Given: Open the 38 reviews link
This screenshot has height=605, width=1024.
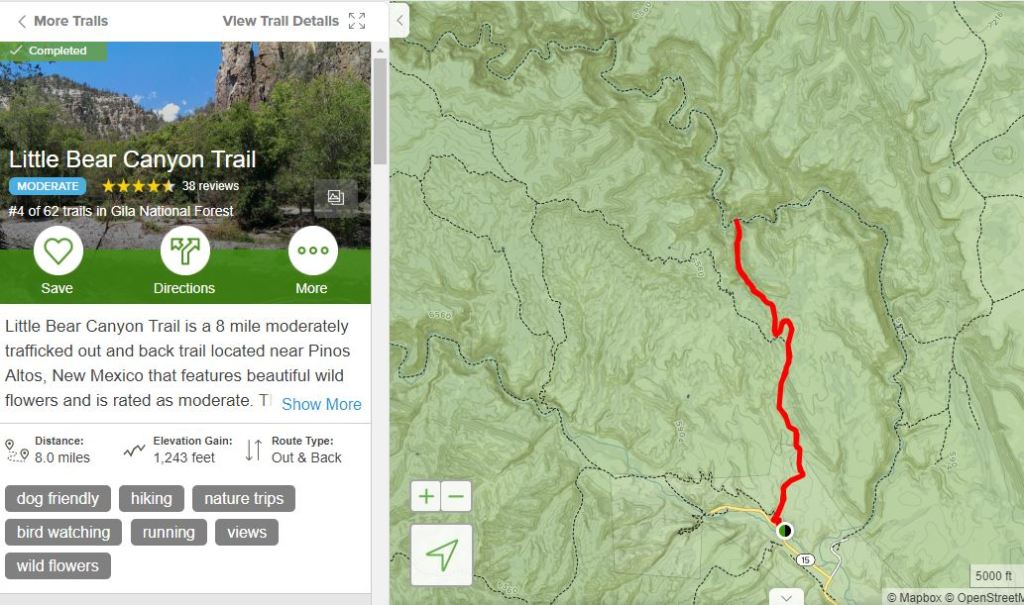Looking at the screenshot, I should 210,186.
